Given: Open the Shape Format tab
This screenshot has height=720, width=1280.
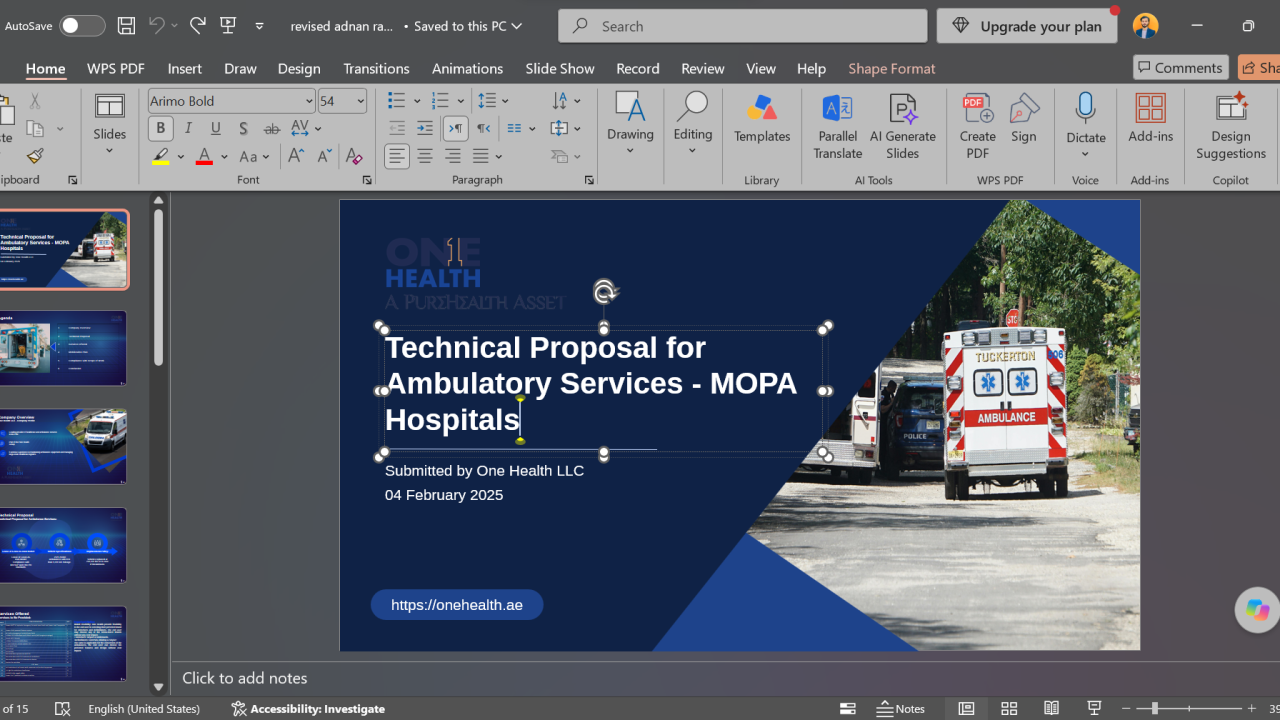Looking at the screenshot, I should click(x=892, y=68).
